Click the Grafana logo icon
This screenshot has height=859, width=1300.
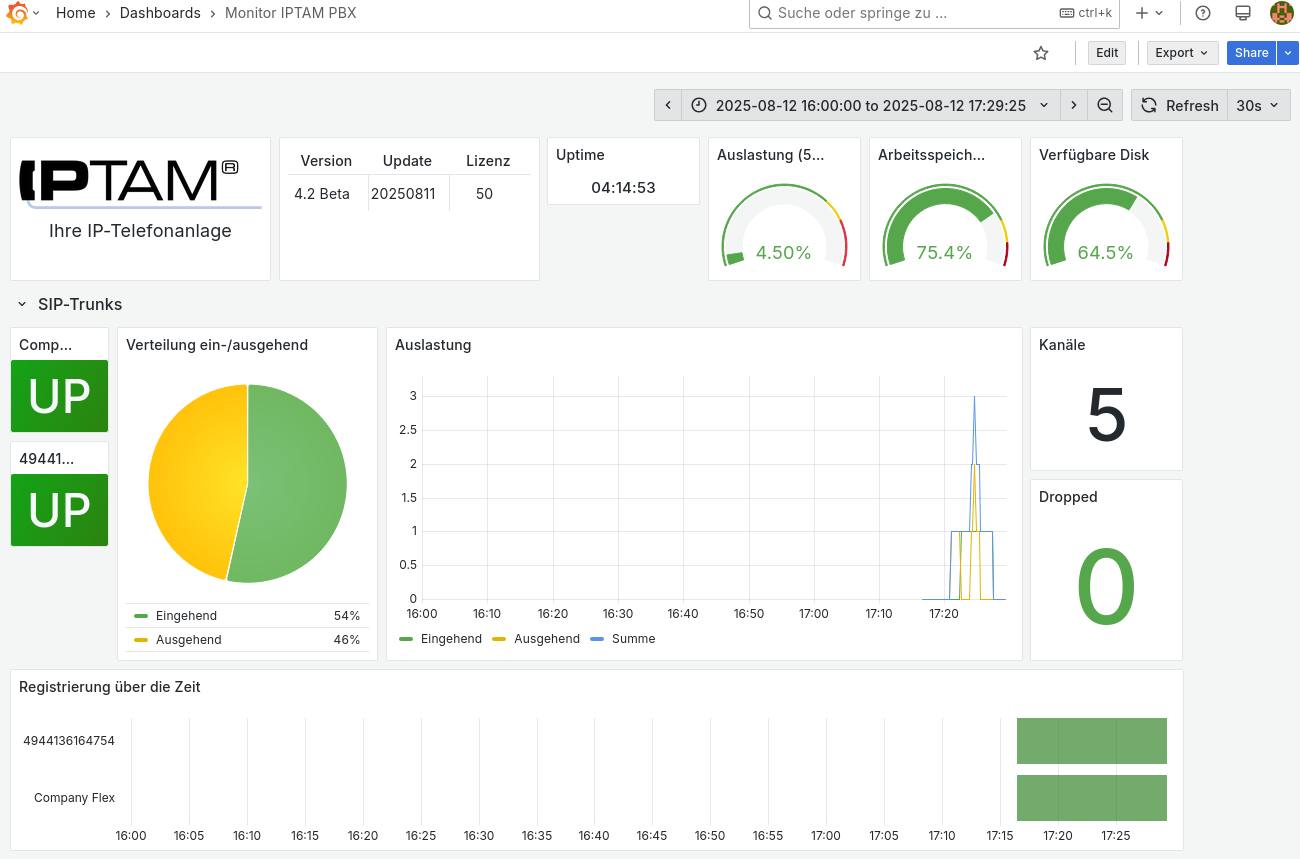pos(17,13)
